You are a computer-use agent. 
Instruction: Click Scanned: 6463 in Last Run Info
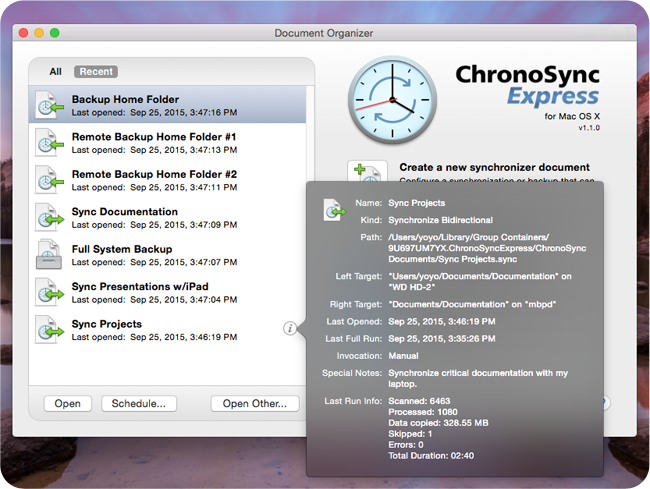tap(419, 401)
